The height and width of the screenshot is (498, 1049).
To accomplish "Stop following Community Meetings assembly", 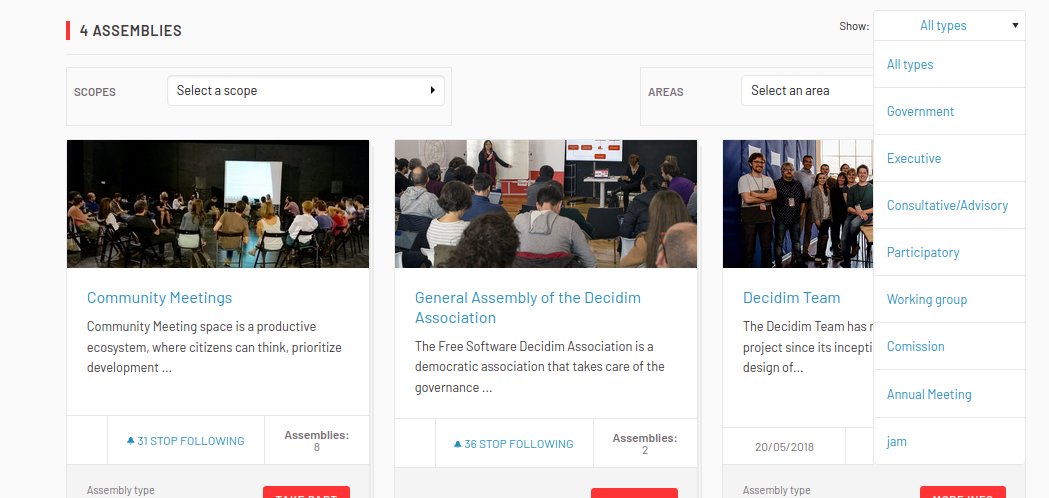I will pyautogui.click(x=190, y=441).
